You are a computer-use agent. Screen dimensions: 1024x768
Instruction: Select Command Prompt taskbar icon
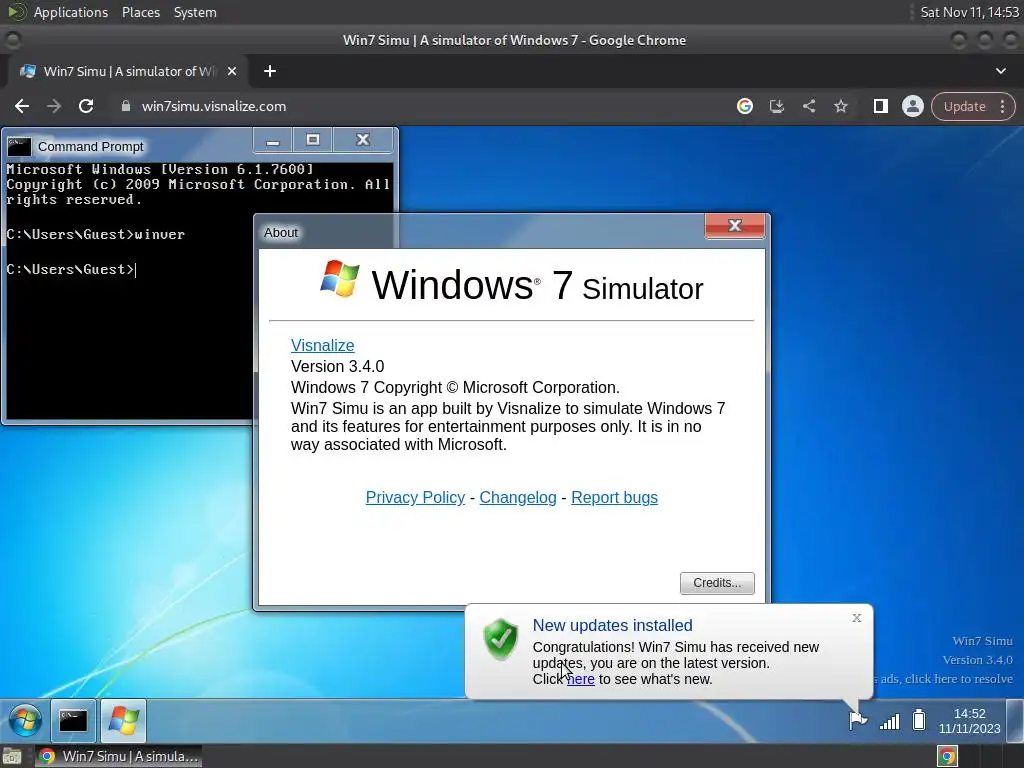coord(73,720)
